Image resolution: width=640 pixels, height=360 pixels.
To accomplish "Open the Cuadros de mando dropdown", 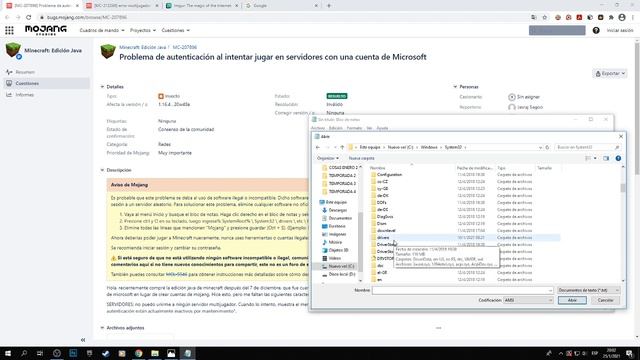I will [102, 30].
